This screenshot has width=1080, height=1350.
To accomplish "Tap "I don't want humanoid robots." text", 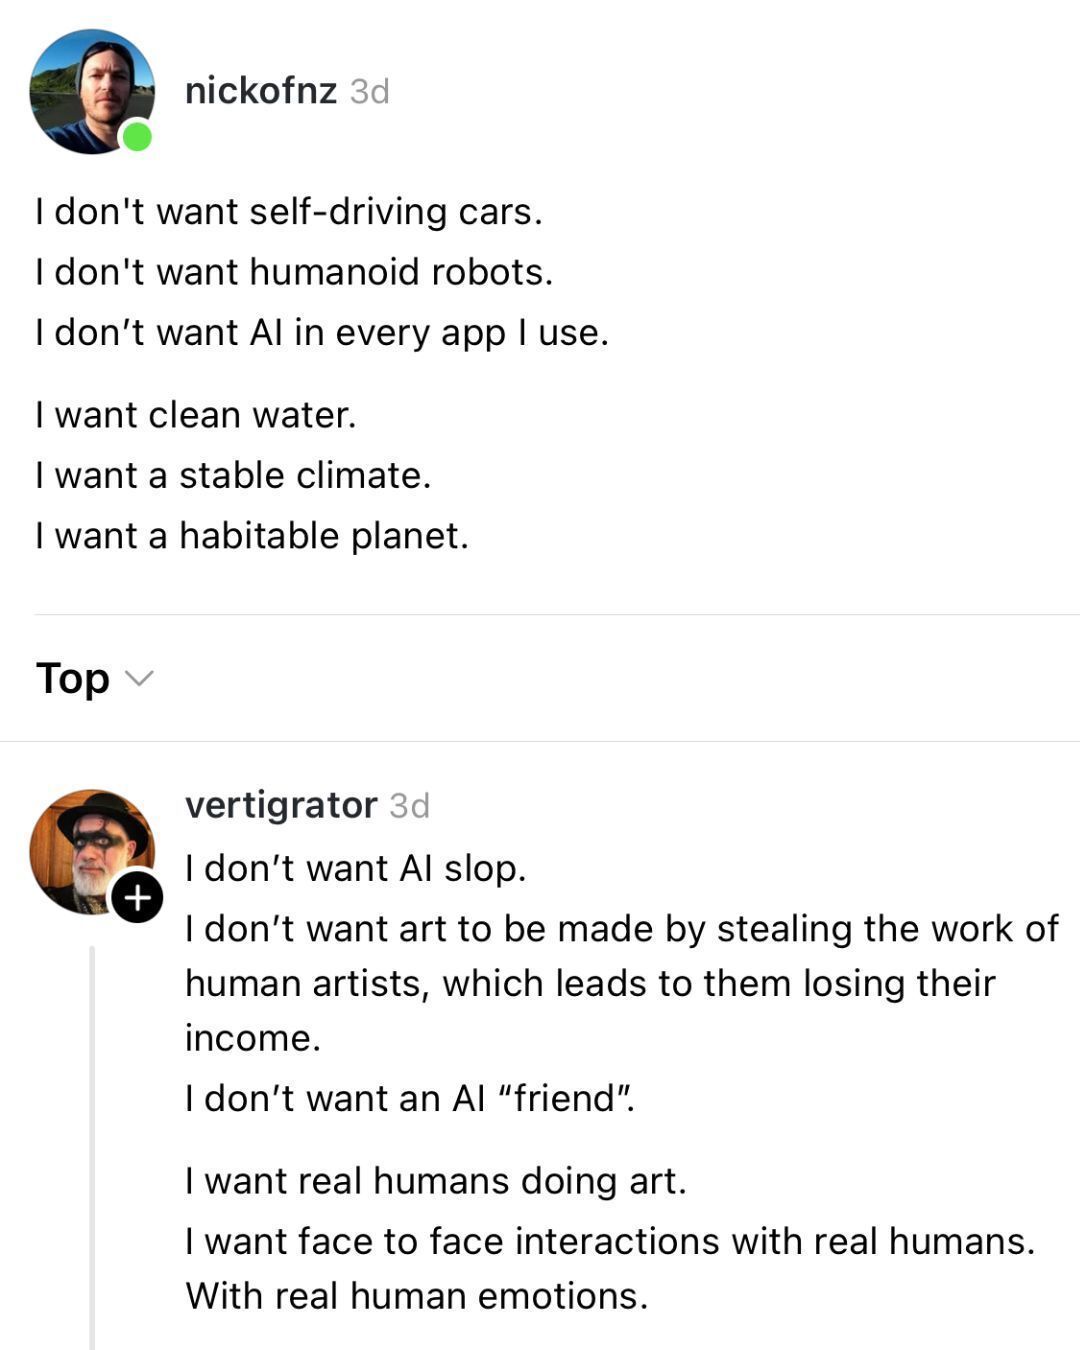I will pyautogui.click(x=294, y=272).
